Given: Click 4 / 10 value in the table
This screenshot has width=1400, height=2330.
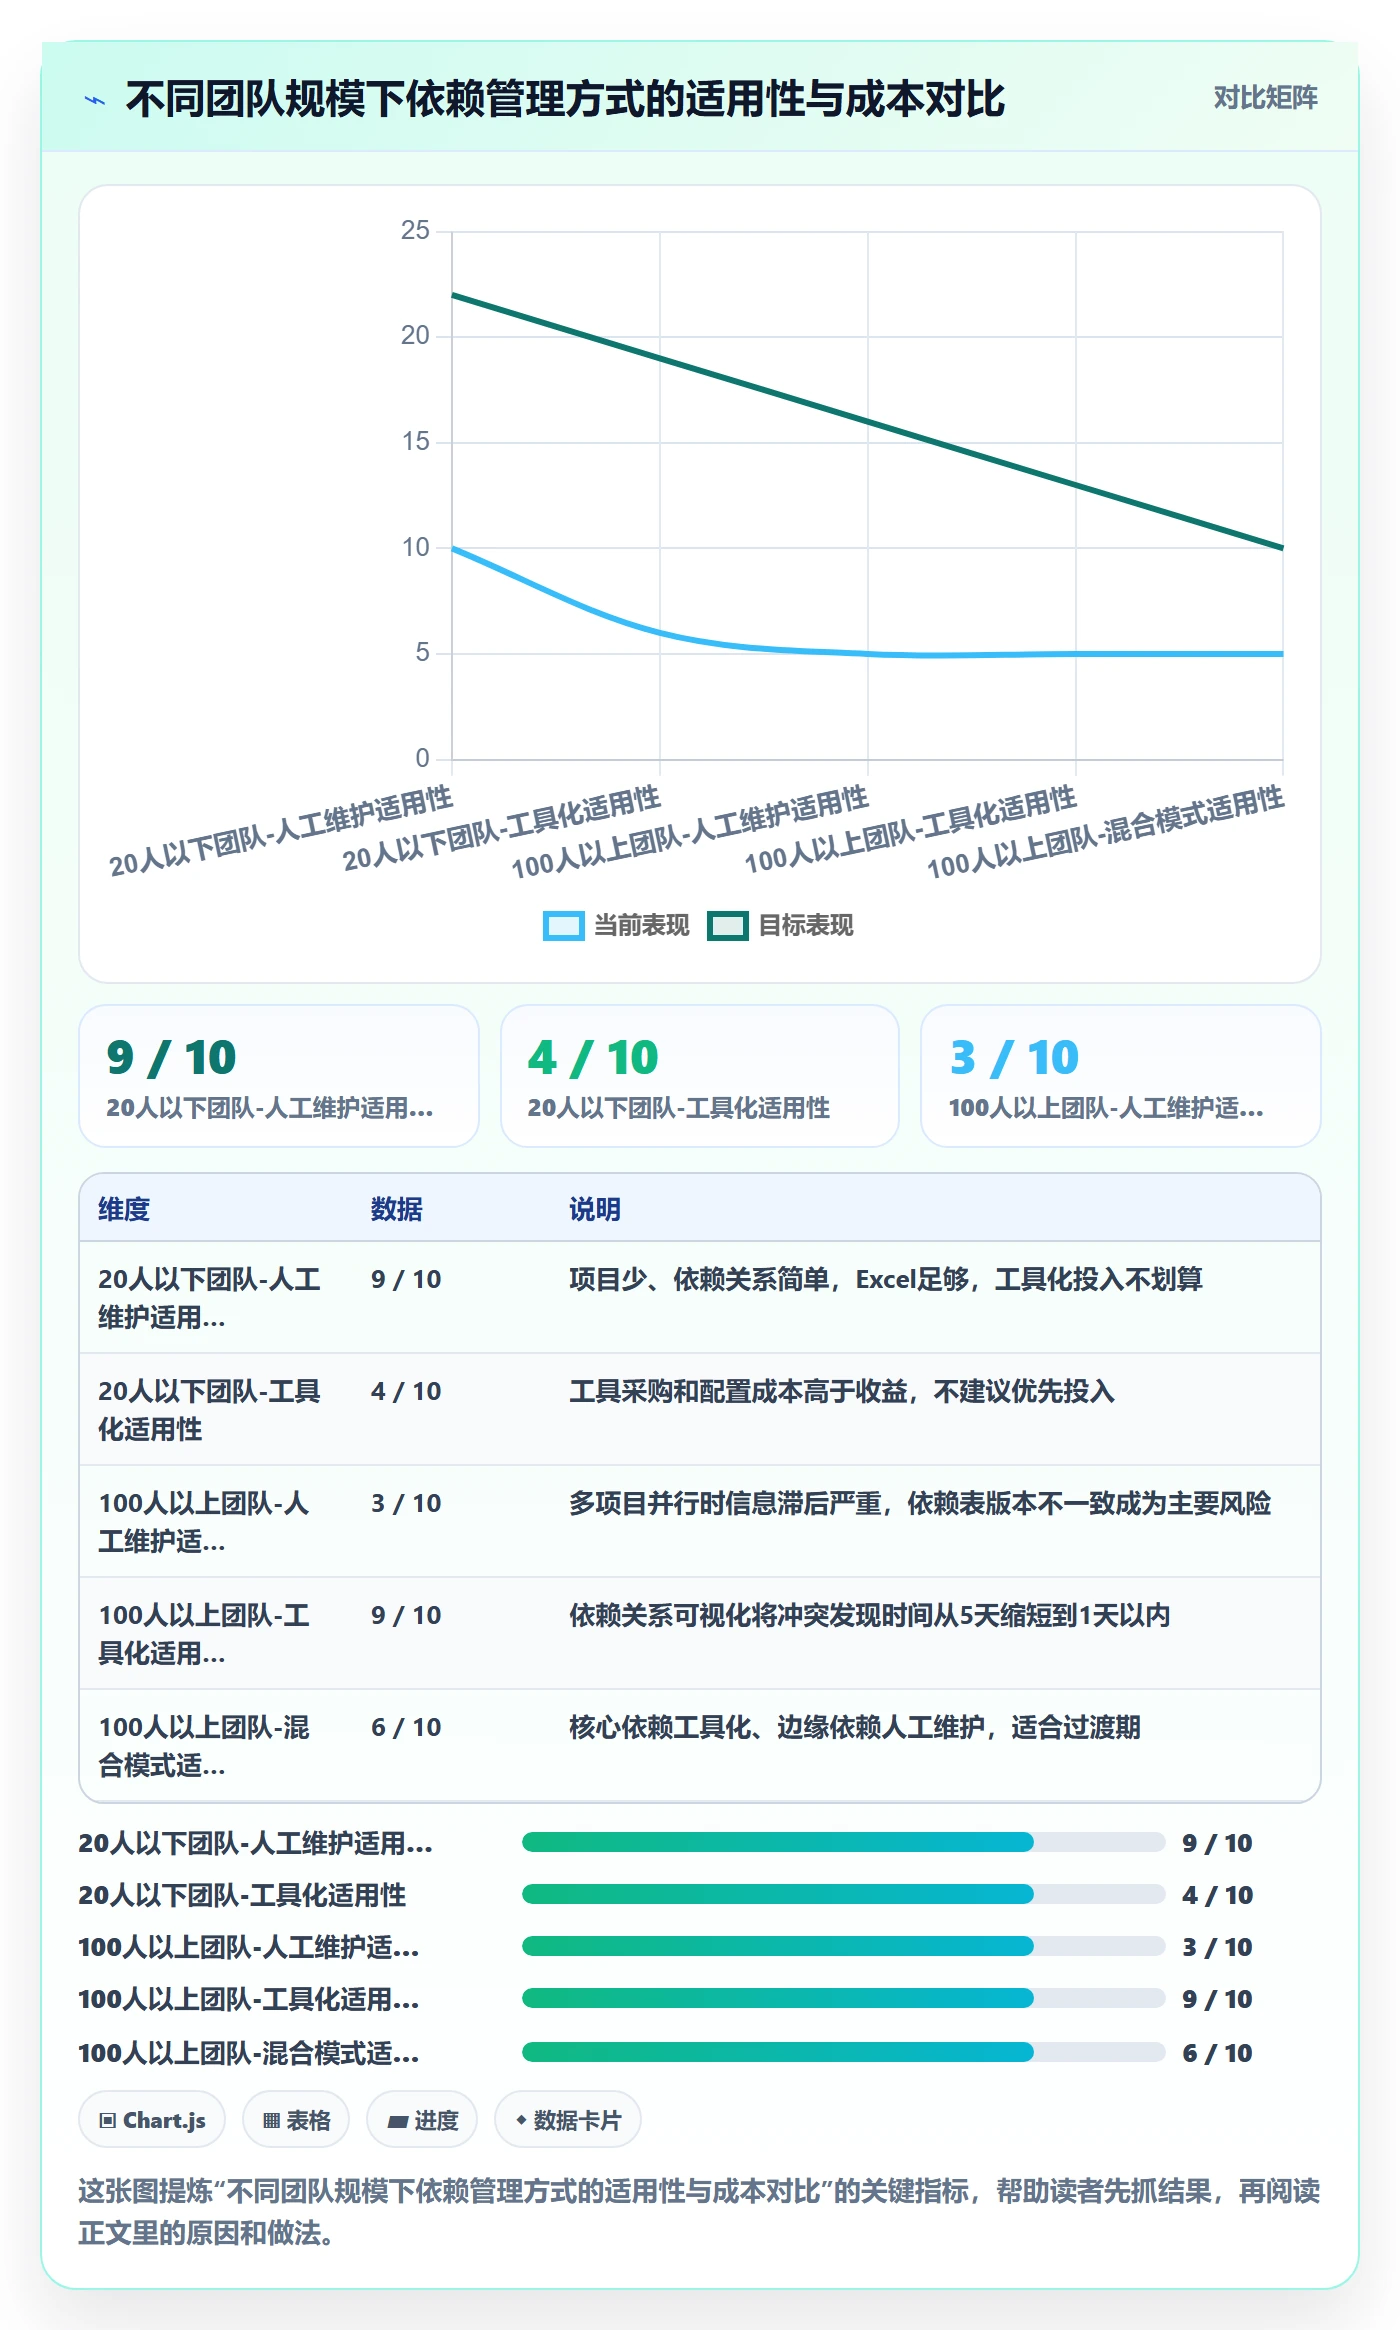Looking at the screenshot, I should click(x=406, y=1391).
